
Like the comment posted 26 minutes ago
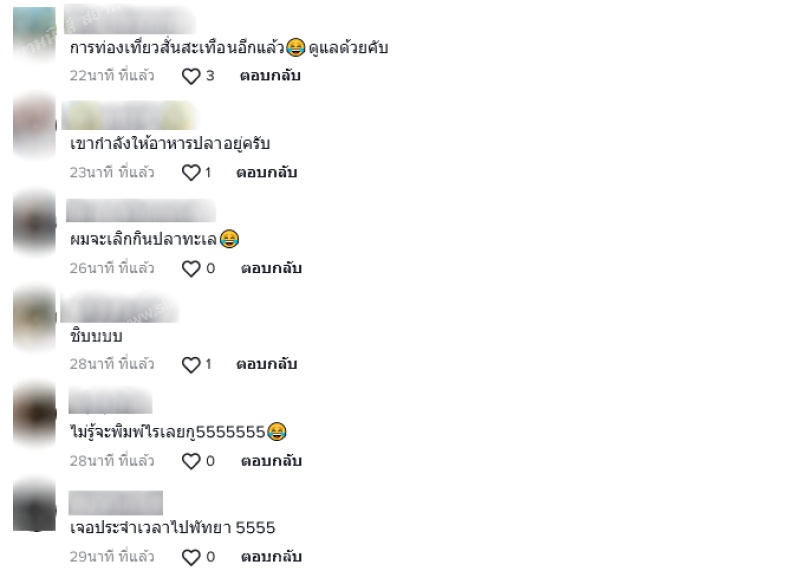pos(191,268)
